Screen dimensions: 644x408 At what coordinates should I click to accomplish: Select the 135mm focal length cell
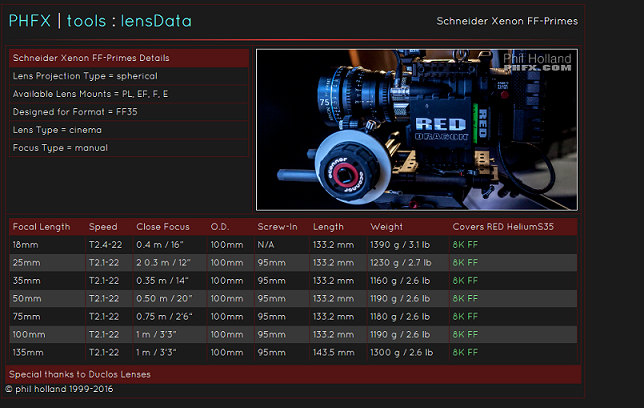pyautogui.click(x=29, y=352)
